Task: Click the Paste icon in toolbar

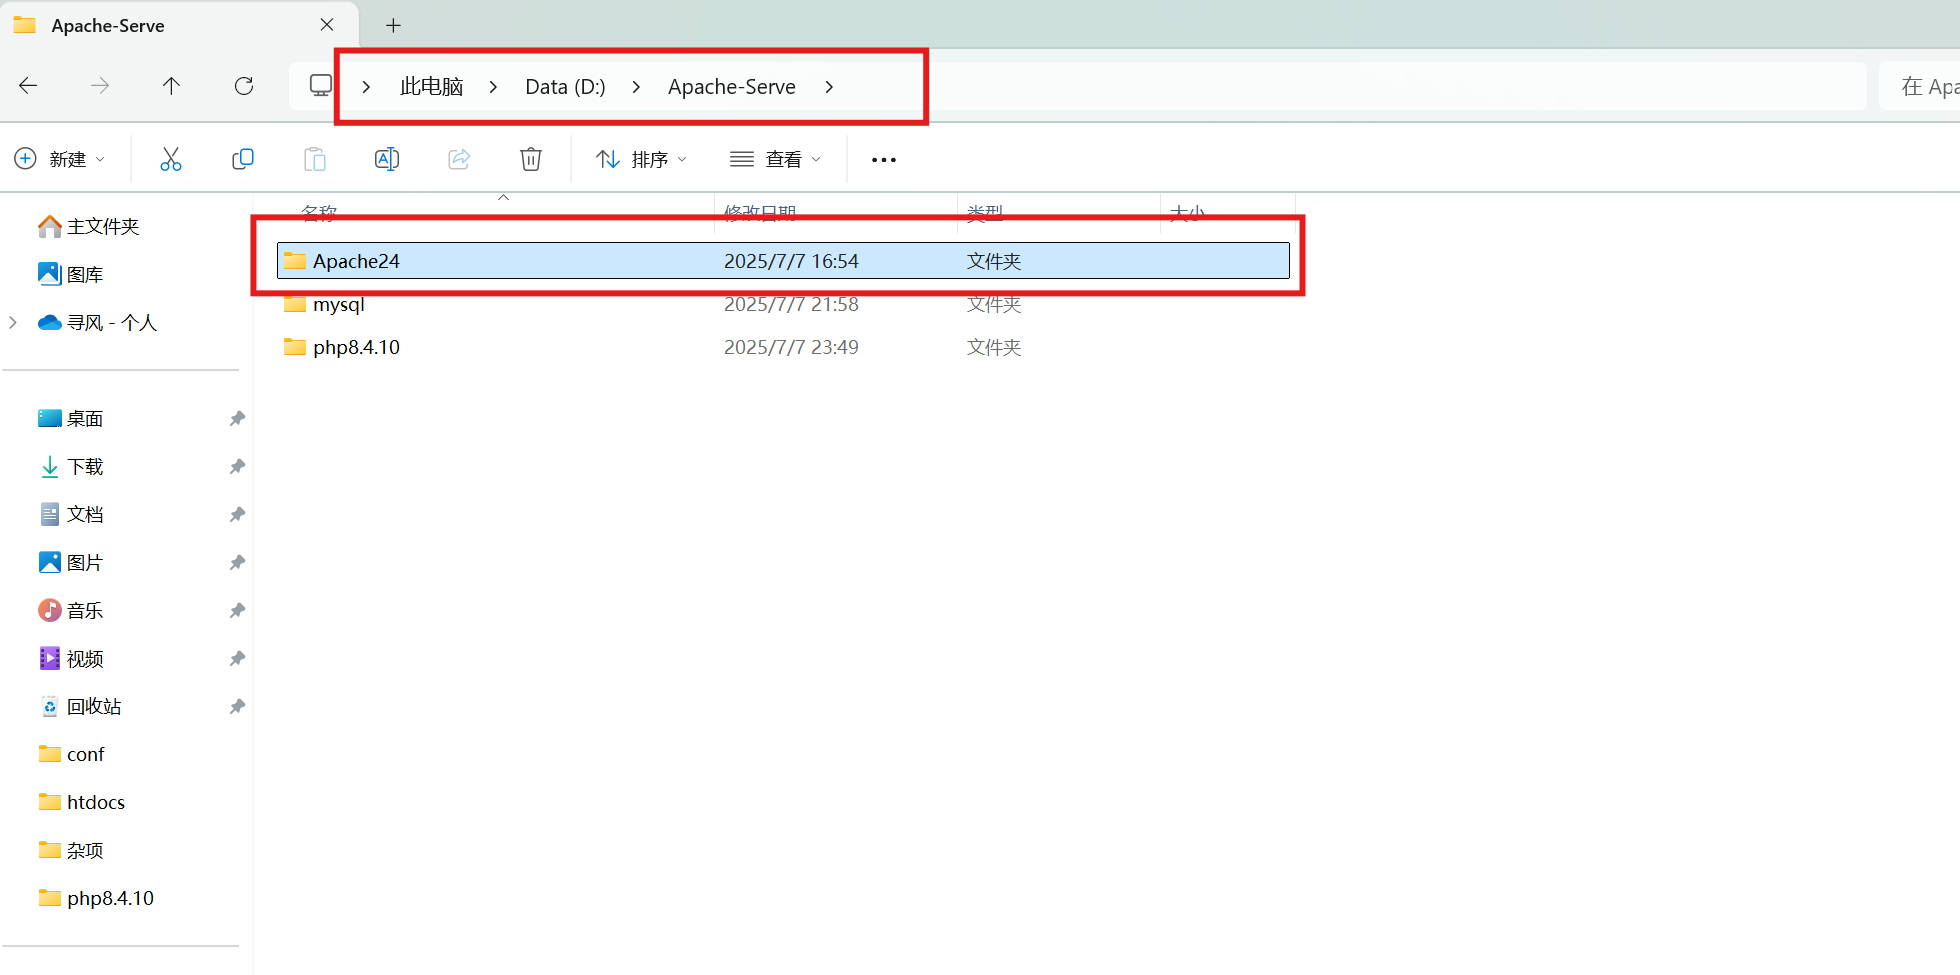Action: tap(314, 158)
